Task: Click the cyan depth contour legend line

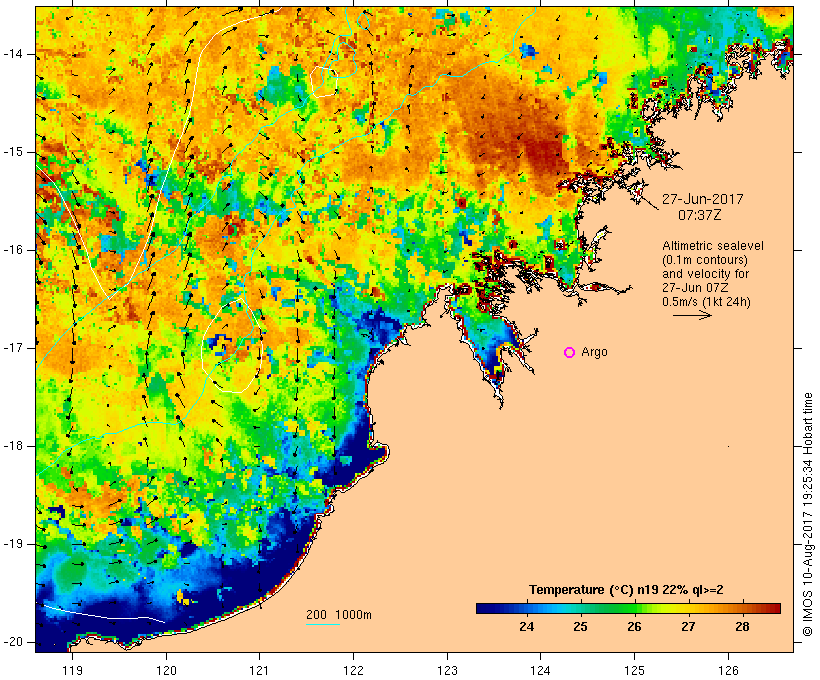Action: 323,624
